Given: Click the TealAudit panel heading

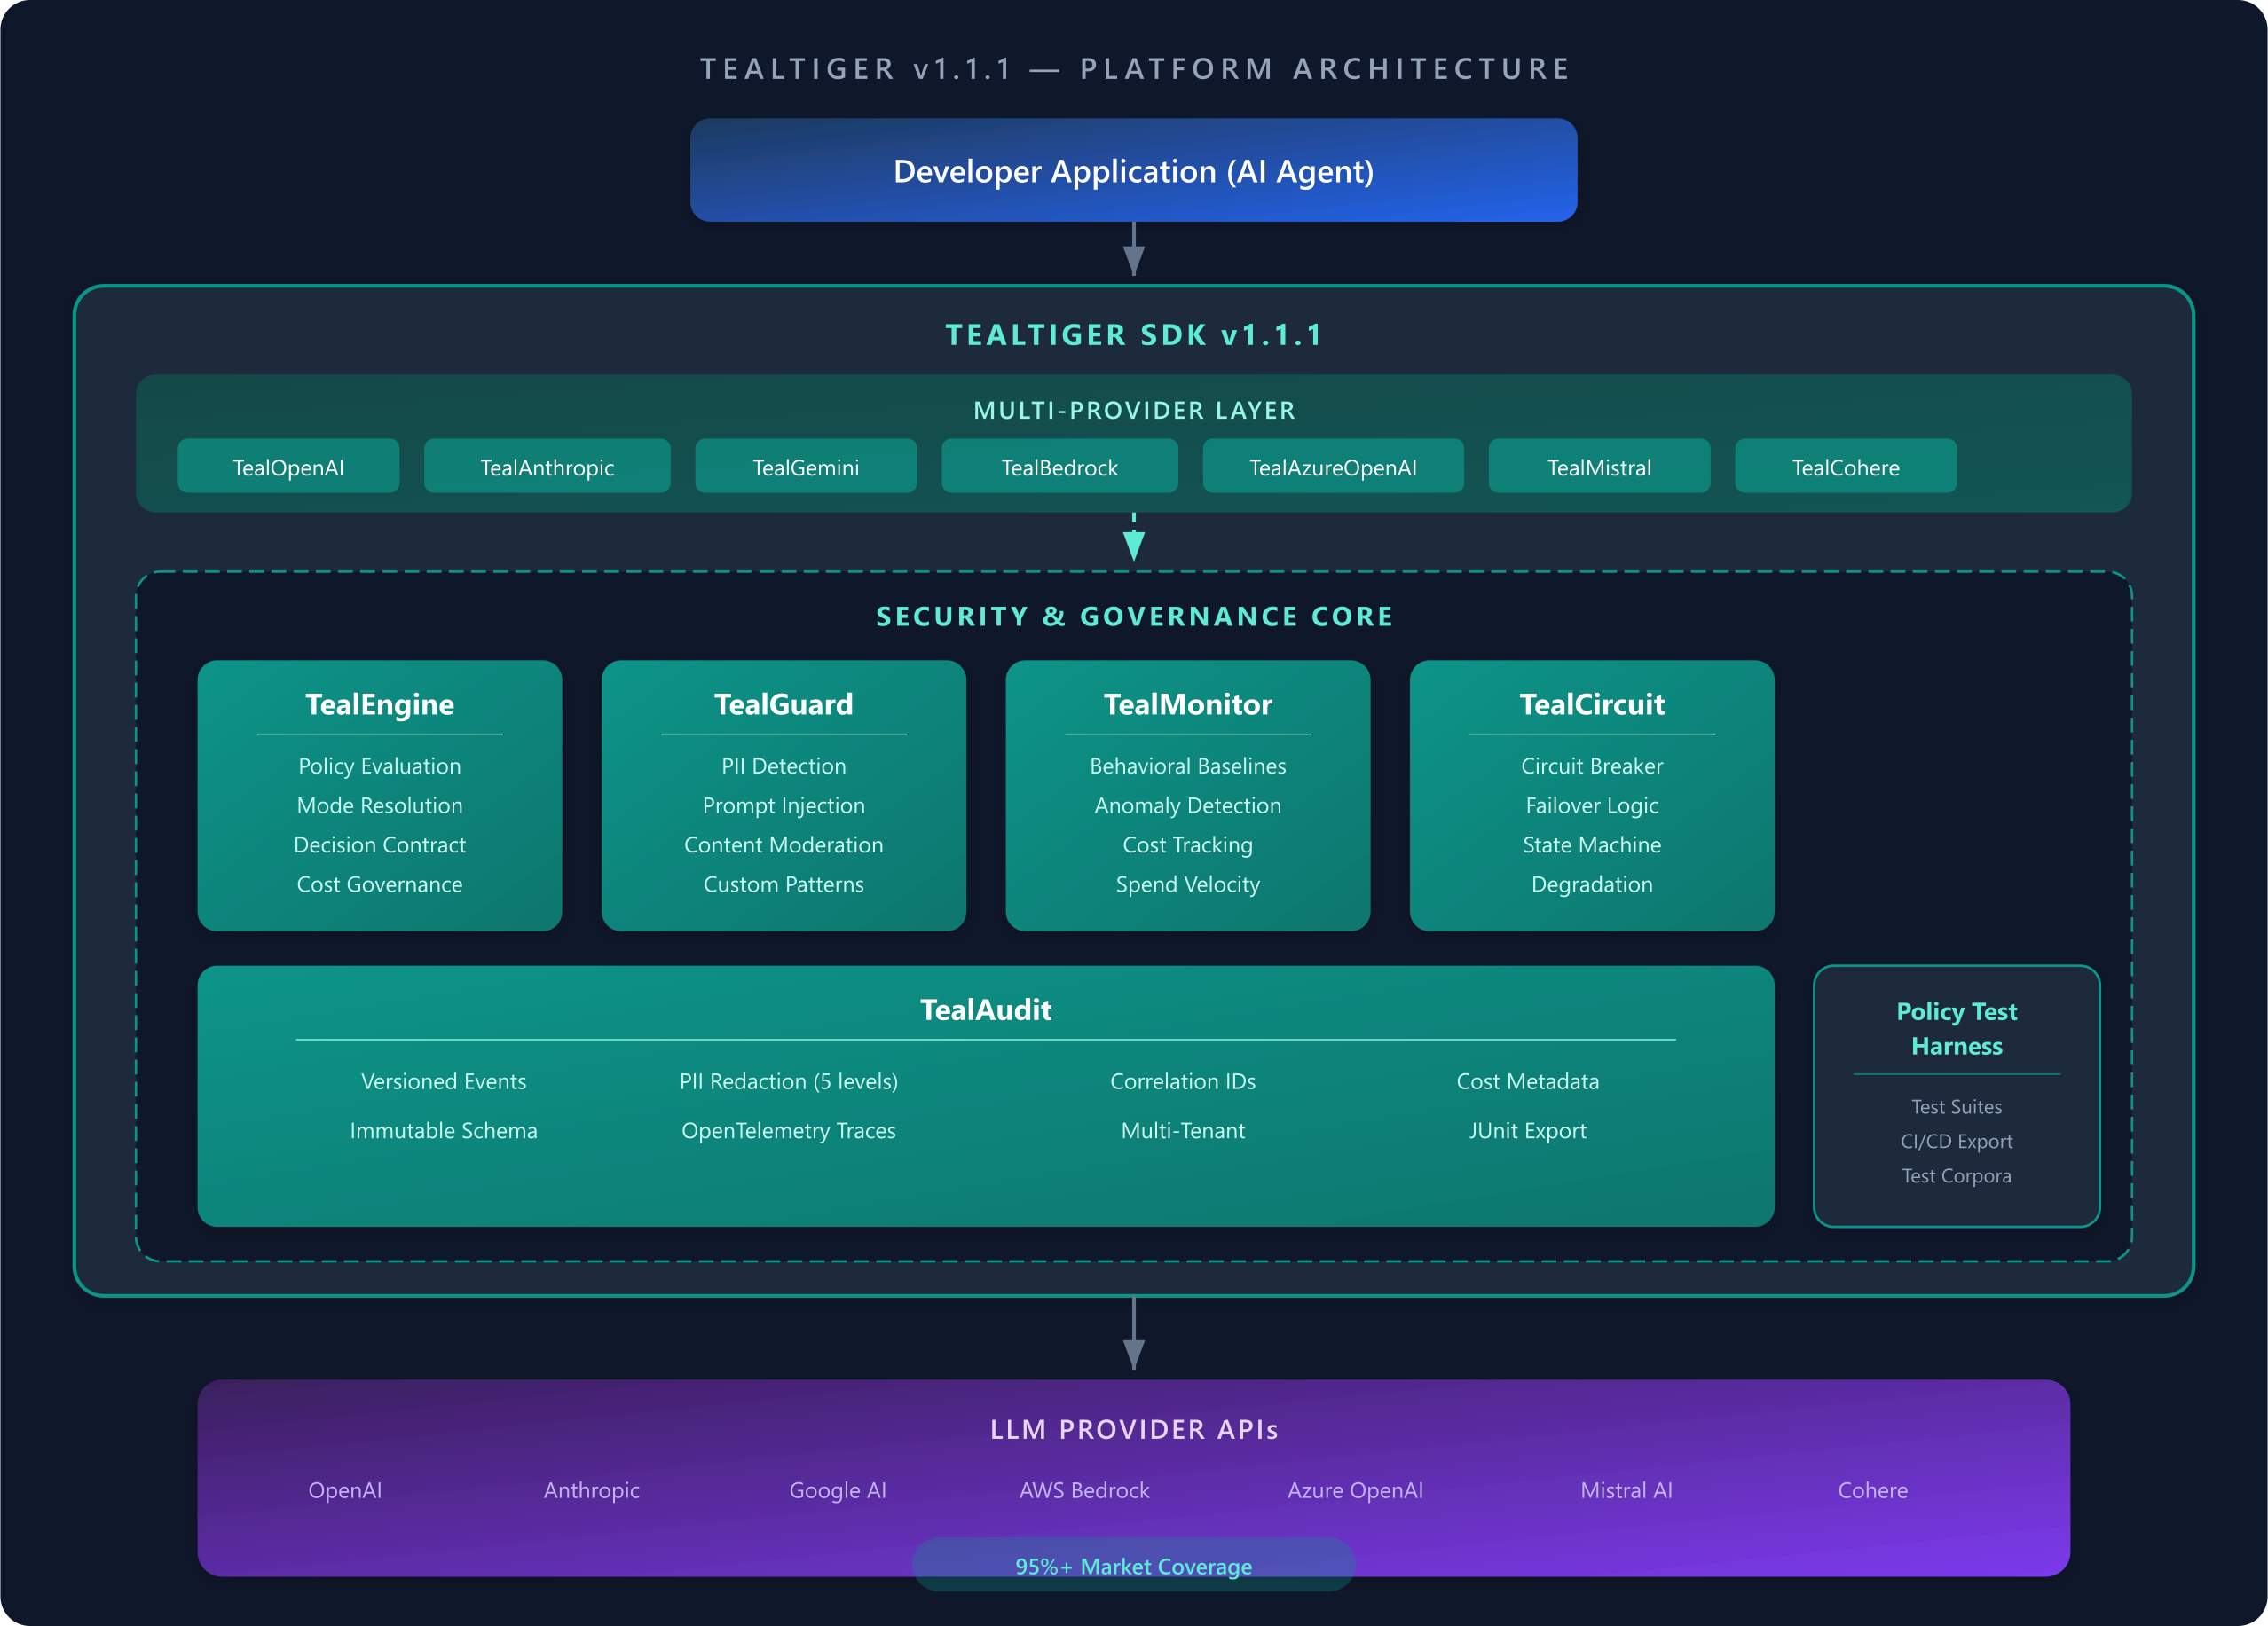Looking at the screenshot, I should point(985,1010).
